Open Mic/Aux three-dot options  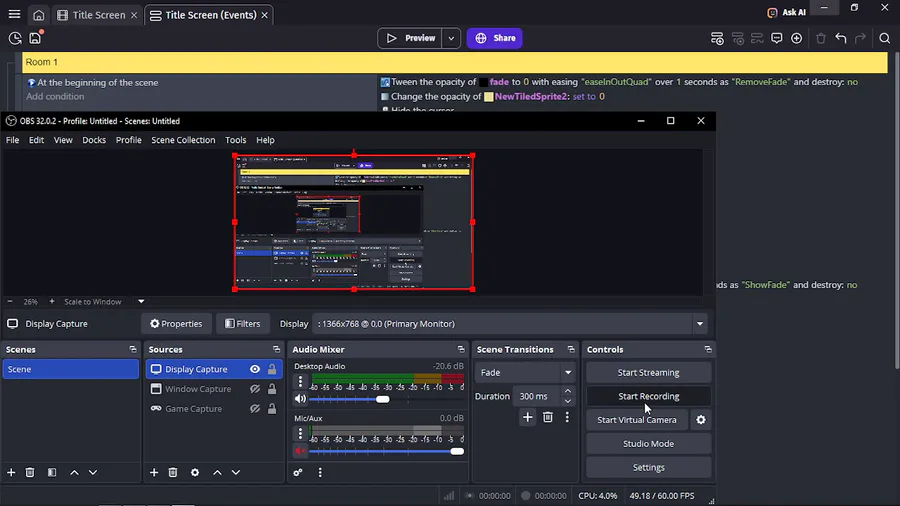click(x=300, y=434)
